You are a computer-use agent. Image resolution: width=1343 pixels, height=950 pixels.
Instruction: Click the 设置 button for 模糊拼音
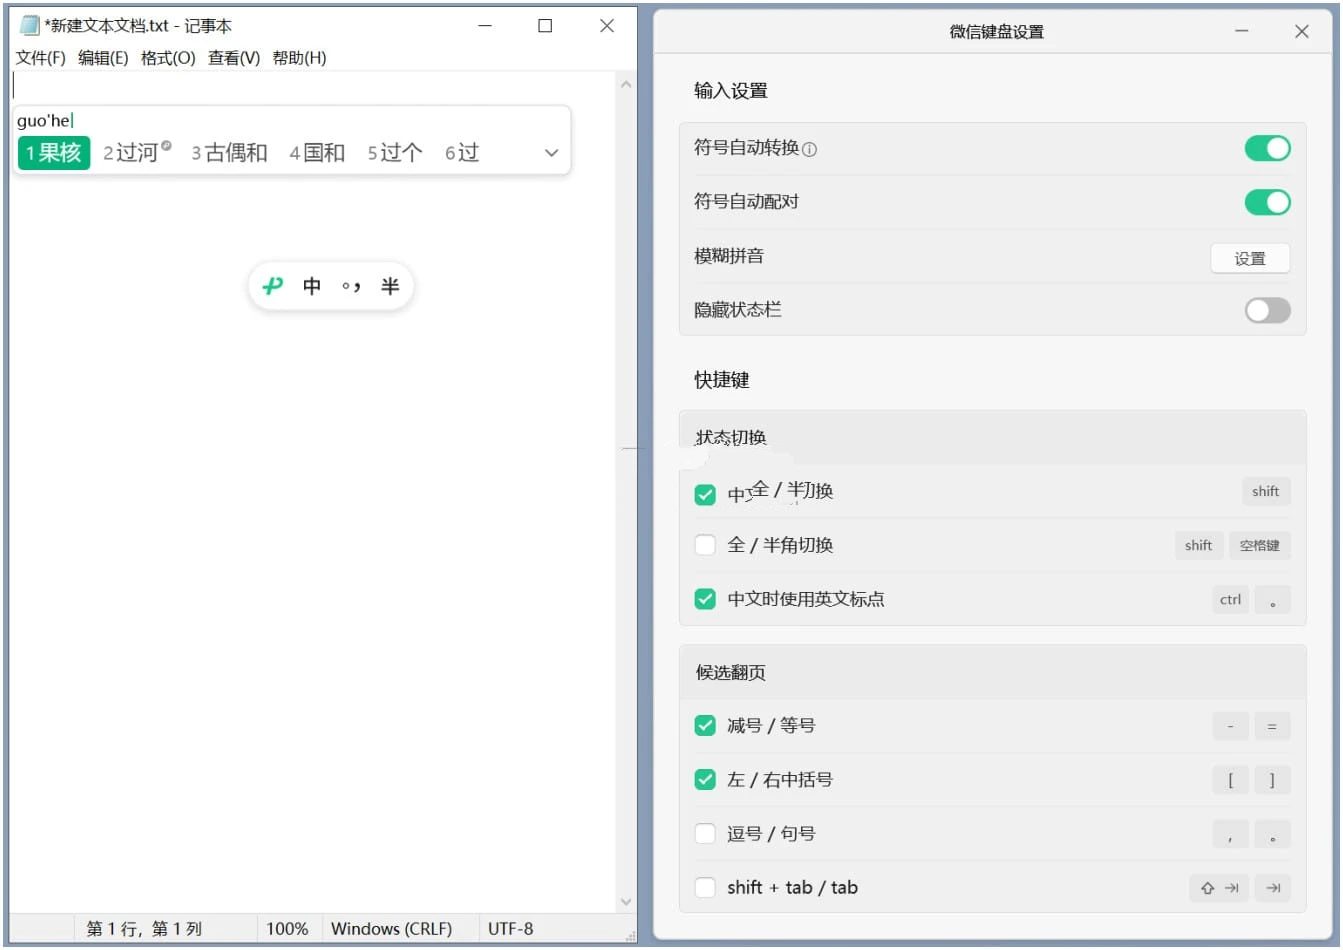coord(1250,258)
